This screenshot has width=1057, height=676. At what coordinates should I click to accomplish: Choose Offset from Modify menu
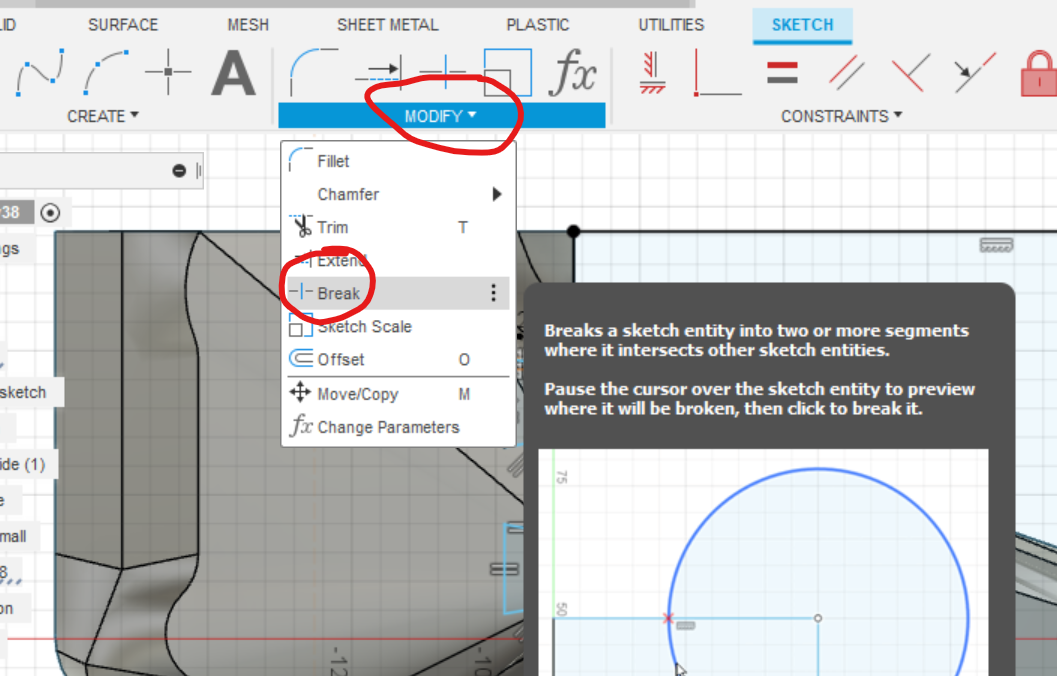(x=398, y=359)
